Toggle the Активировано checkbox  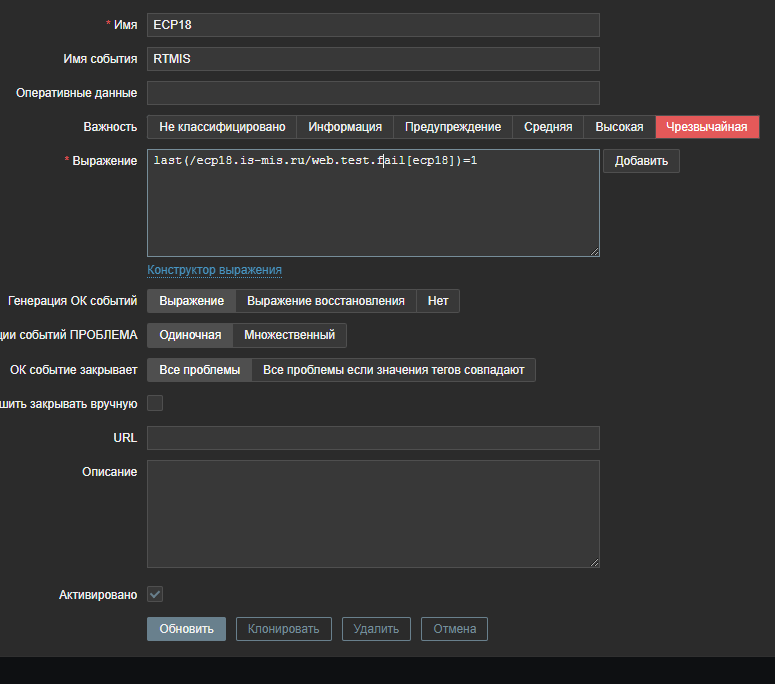point(155,594)
